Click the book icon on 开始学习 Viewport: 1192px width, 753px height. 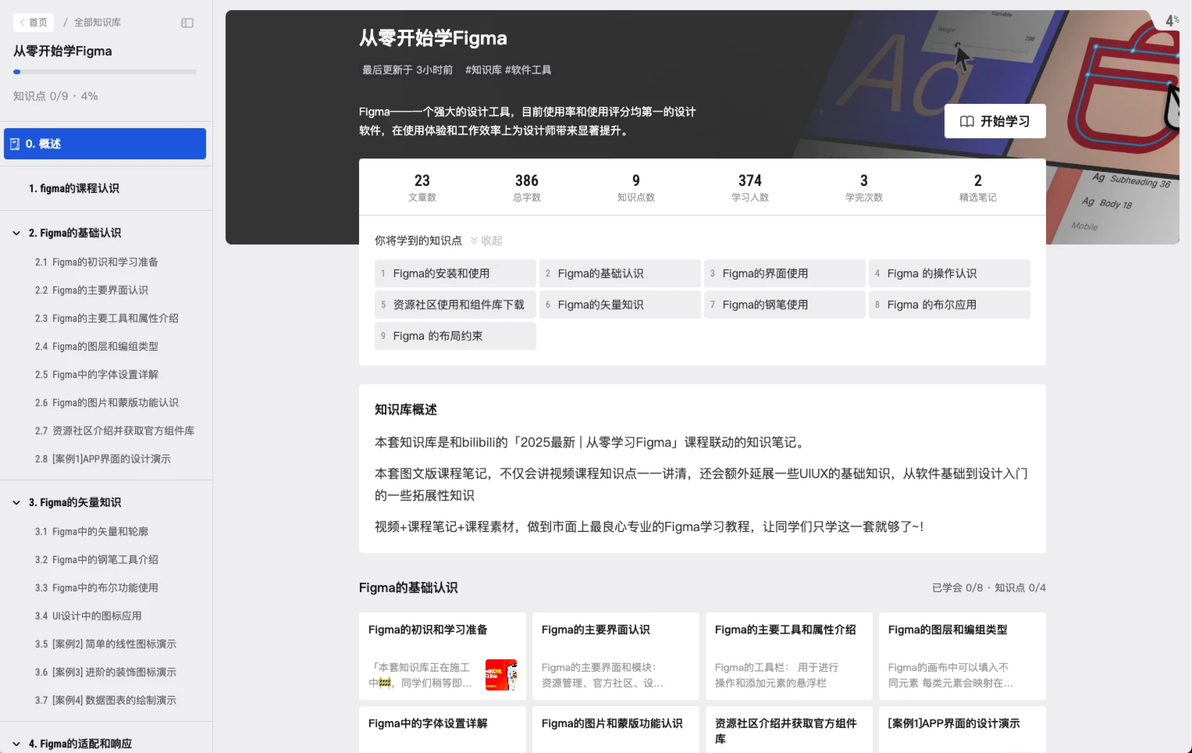[966, 122]
